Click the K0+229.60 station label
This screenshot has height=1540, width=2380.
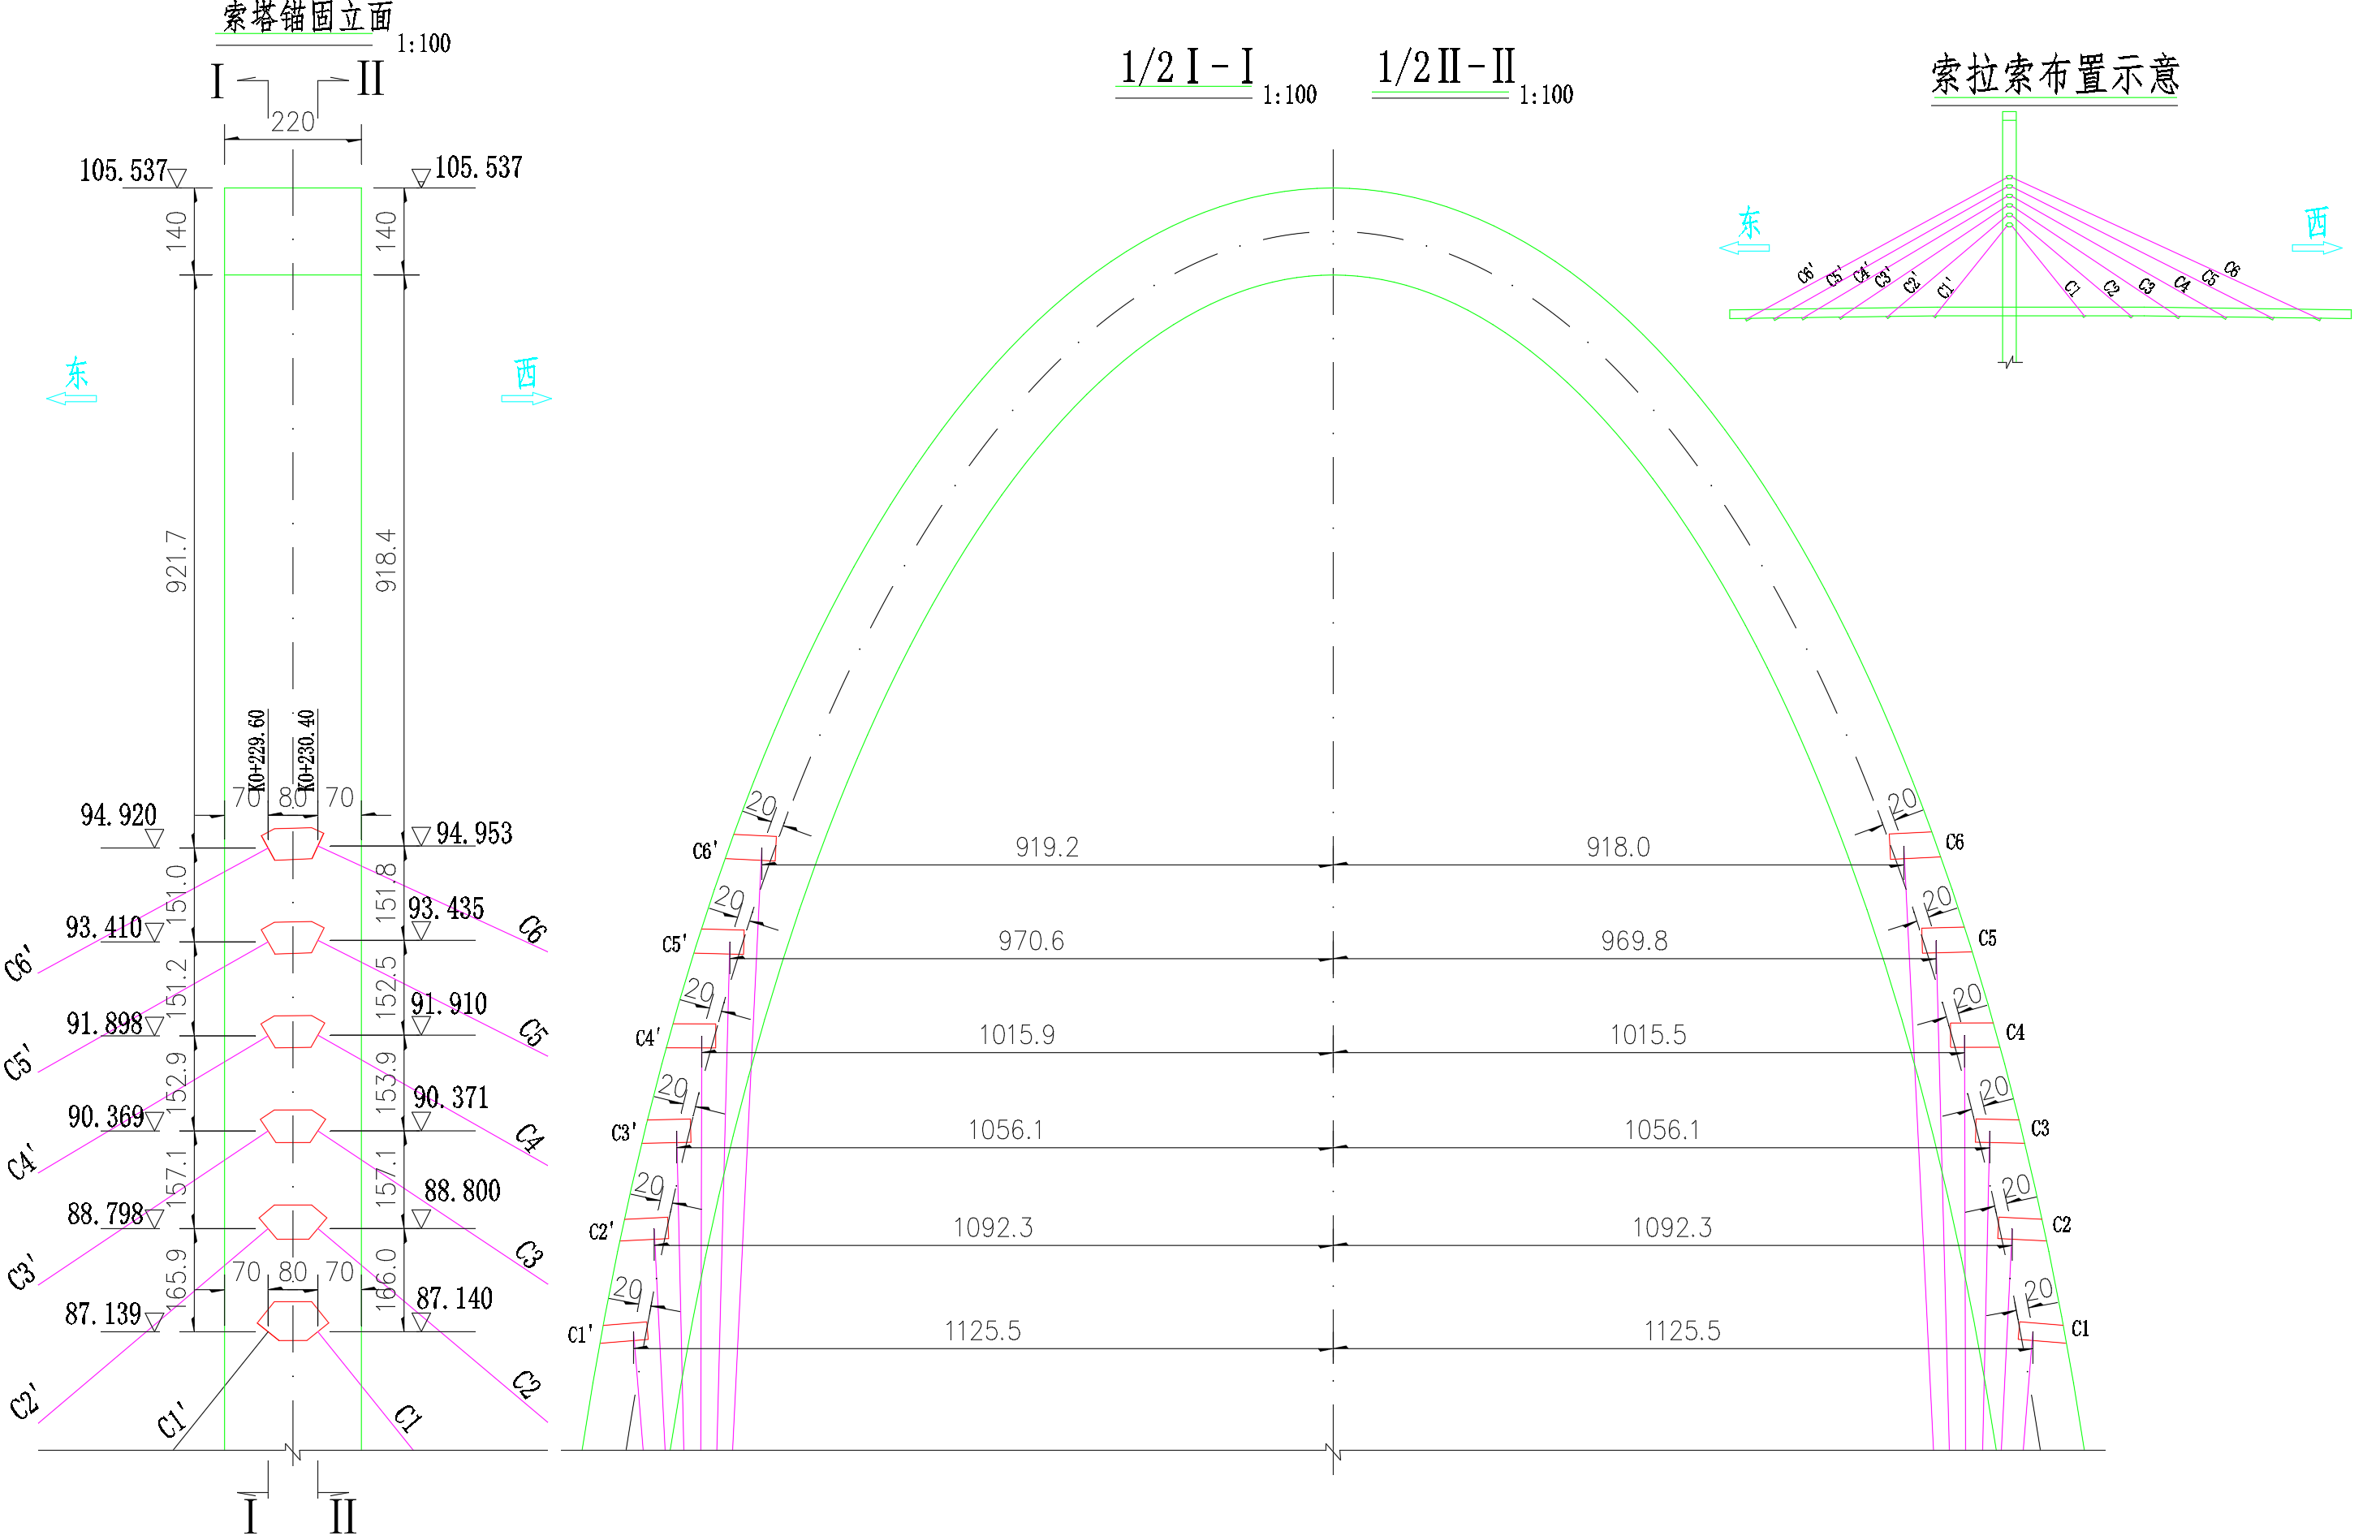[x=257, y=750]
